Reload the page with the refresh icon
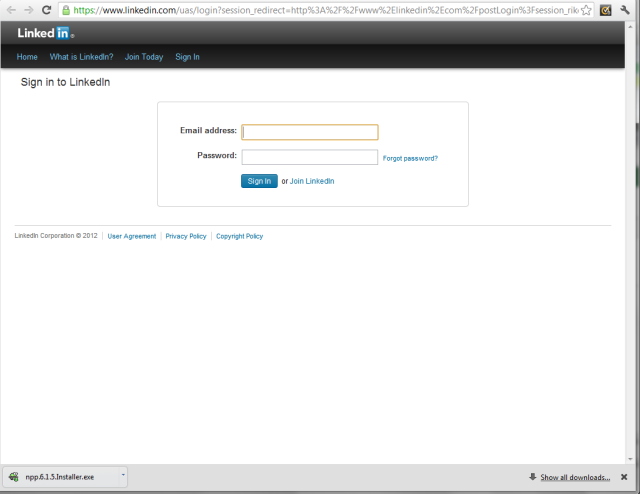 [x=47, y=10]
